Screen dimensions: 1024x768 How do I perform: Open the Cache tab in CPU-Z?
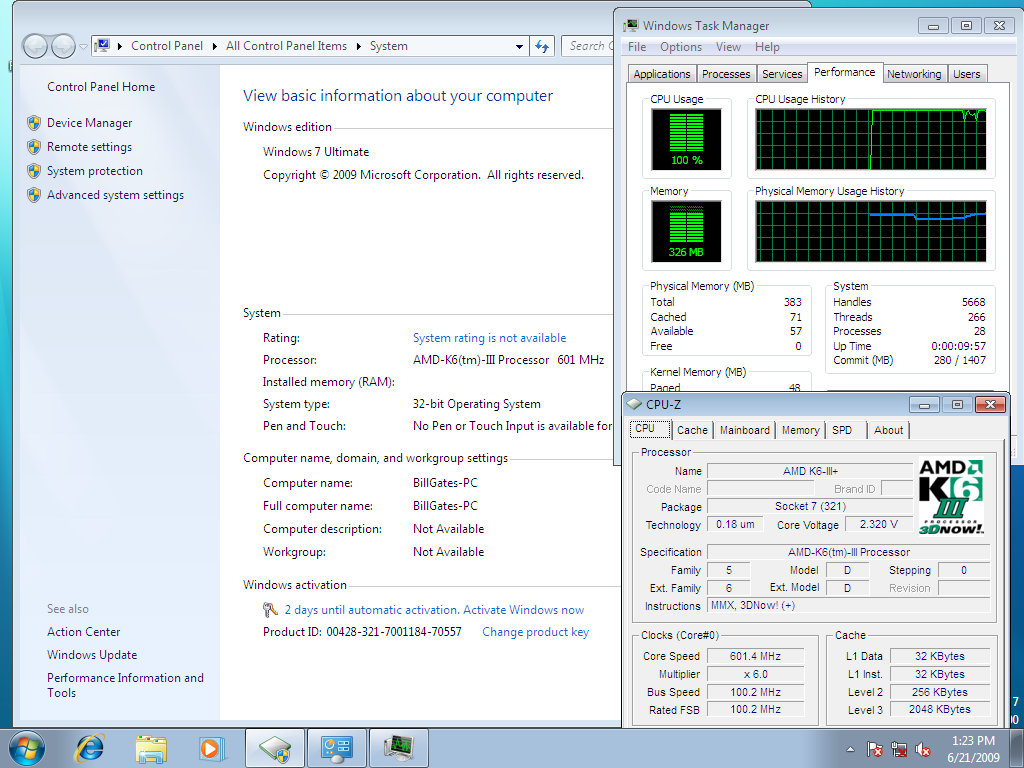tap(692, 430)
